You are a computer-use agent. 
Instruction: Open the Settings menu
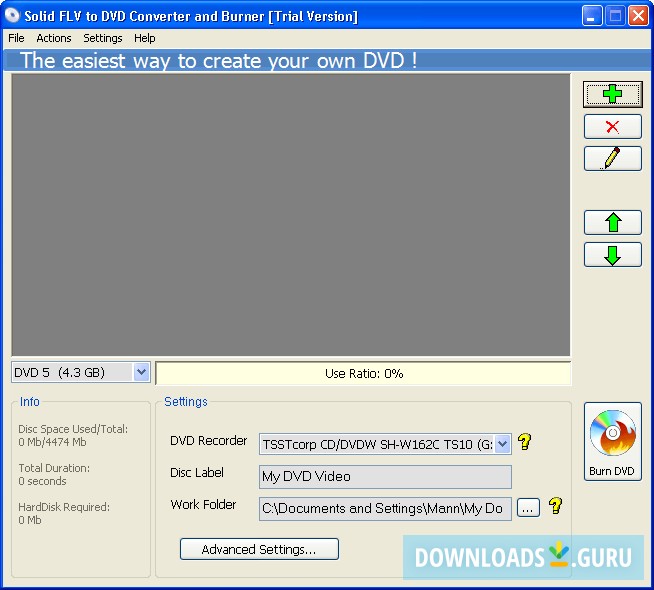coord(103,38)
